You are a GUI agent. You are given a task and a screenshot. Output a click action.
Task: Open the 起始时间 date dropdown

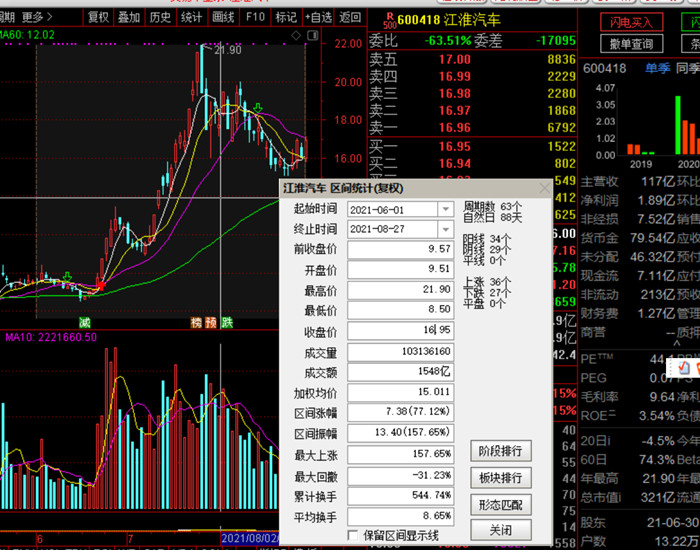click(x=445, y=209)
